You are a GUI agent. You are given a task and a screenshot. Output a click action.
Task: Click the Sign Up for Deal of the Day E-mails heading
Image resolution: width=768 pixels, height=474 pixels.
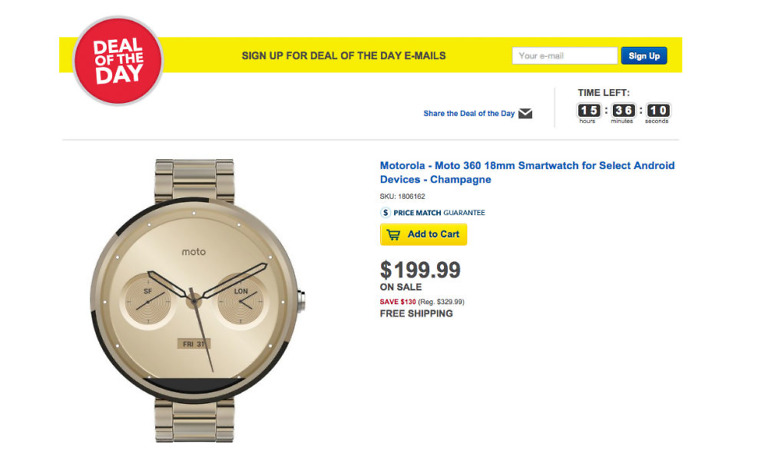(344, 56)
